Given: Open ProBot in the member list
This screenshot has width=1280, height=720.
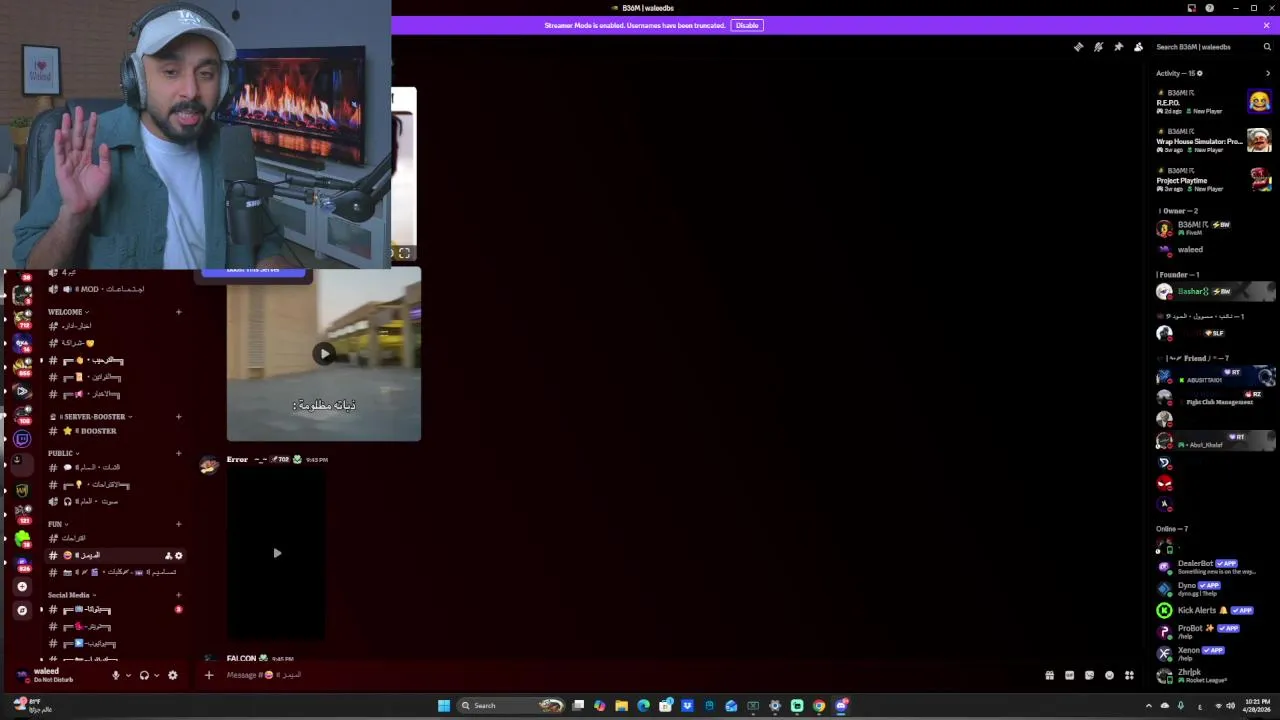Looking at the screenshot, I should tap(1214, 631).
